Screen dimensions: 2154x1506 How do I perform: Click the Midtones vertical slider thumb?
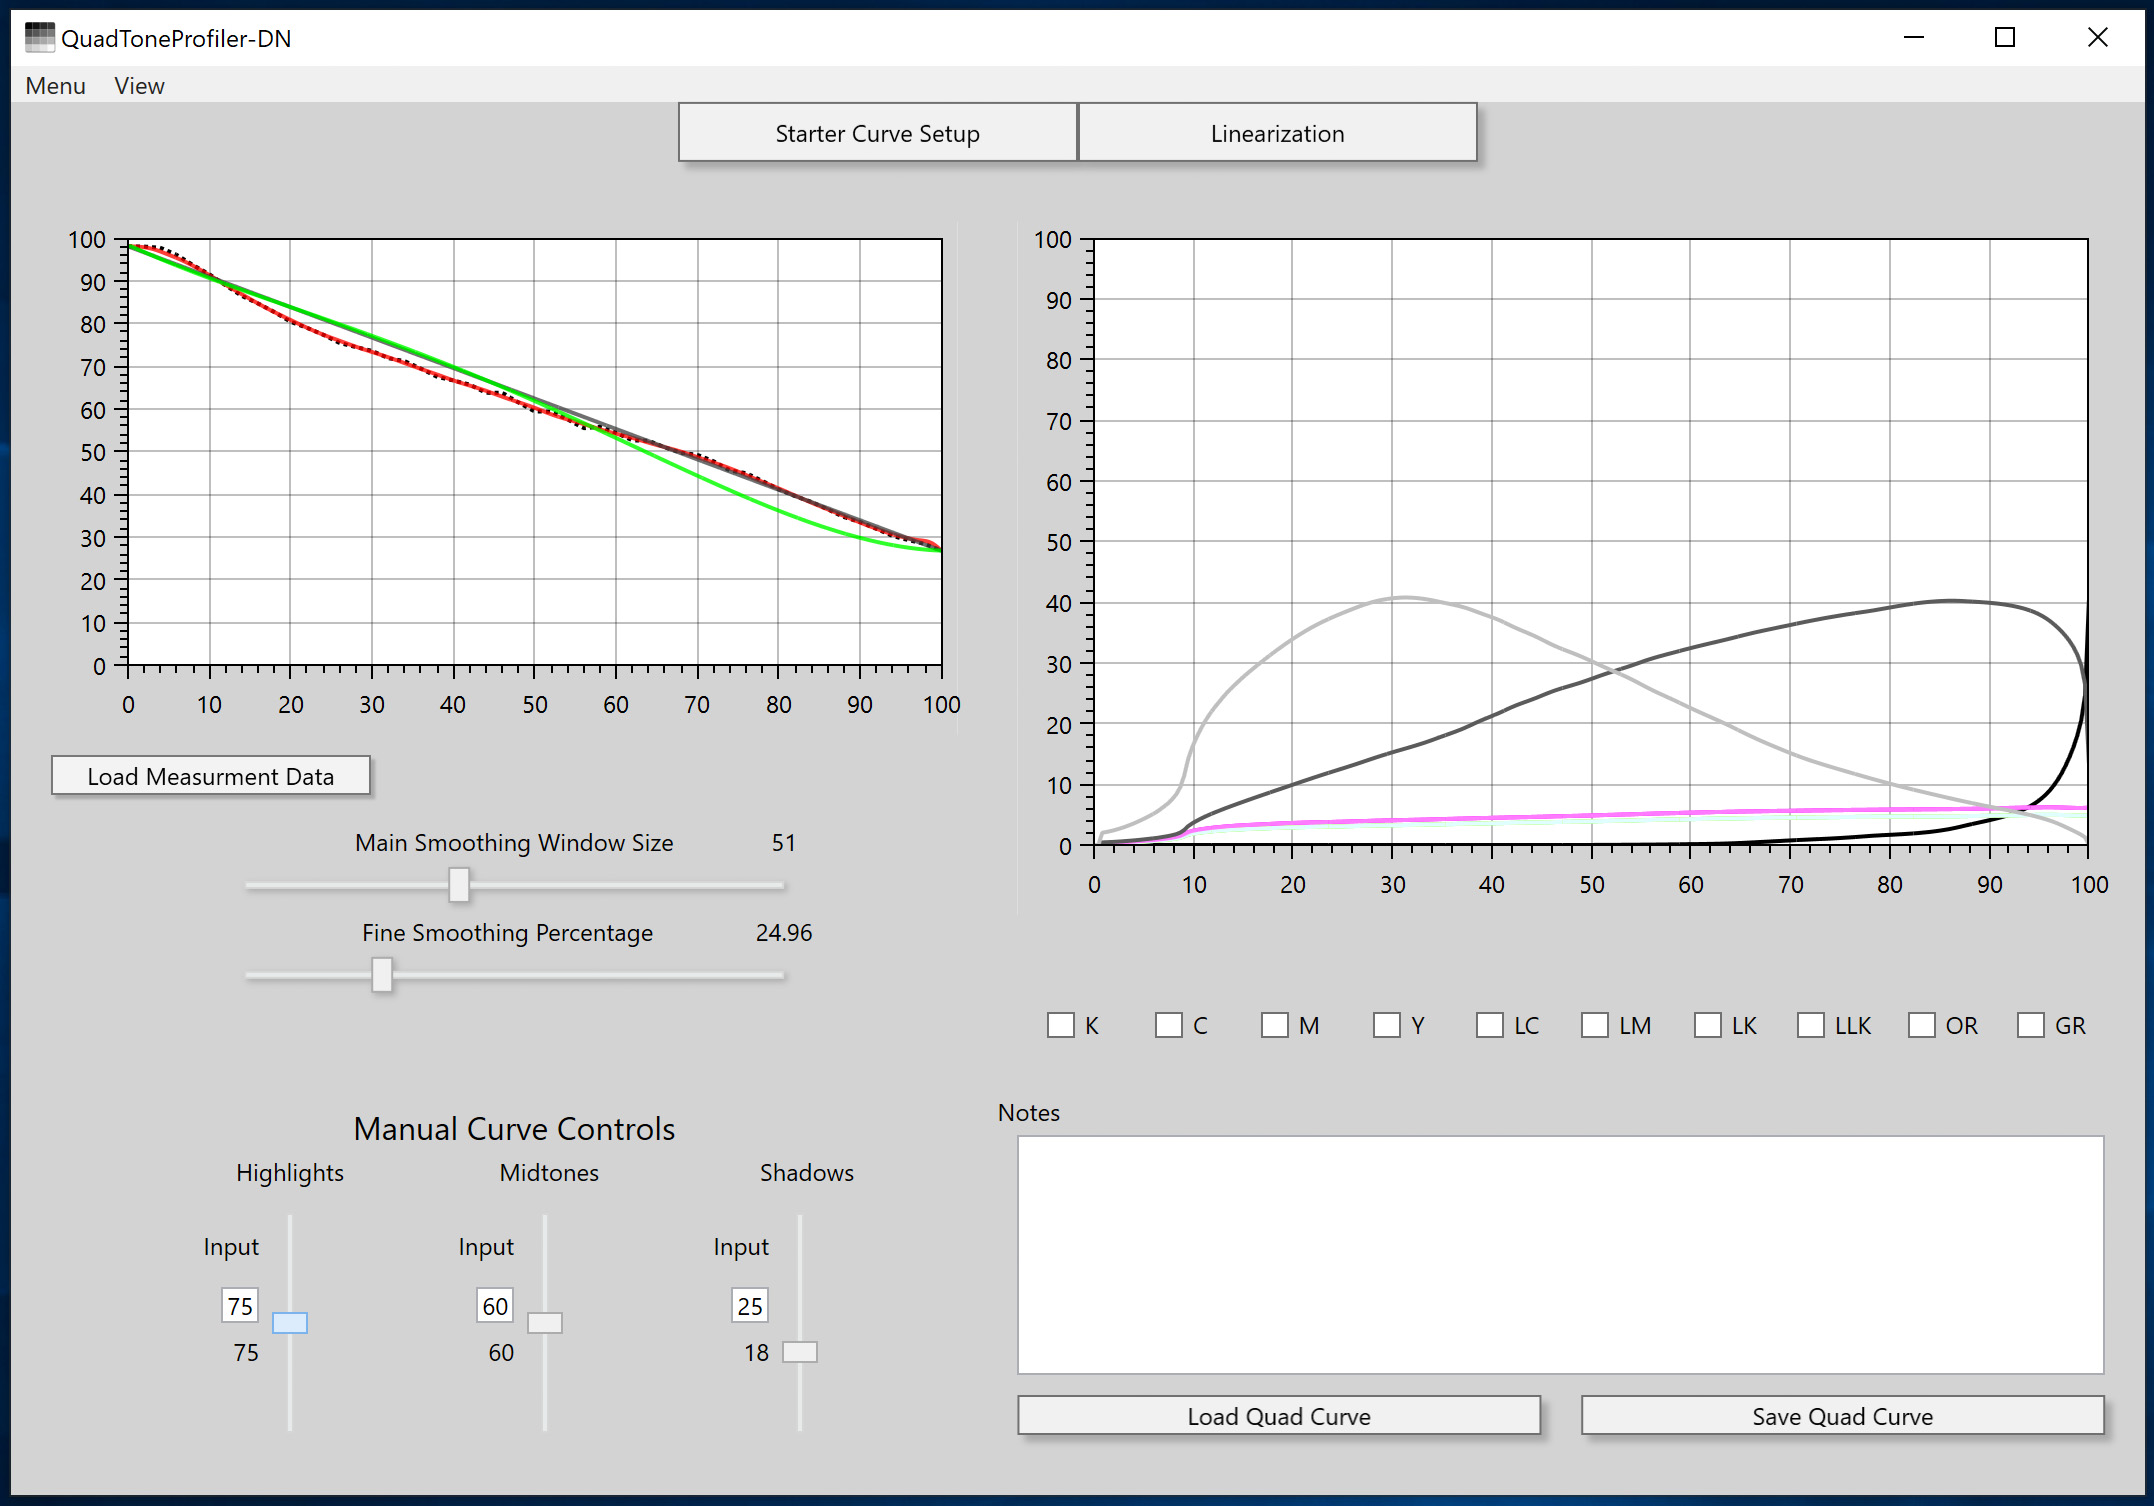coord(545,1323)
